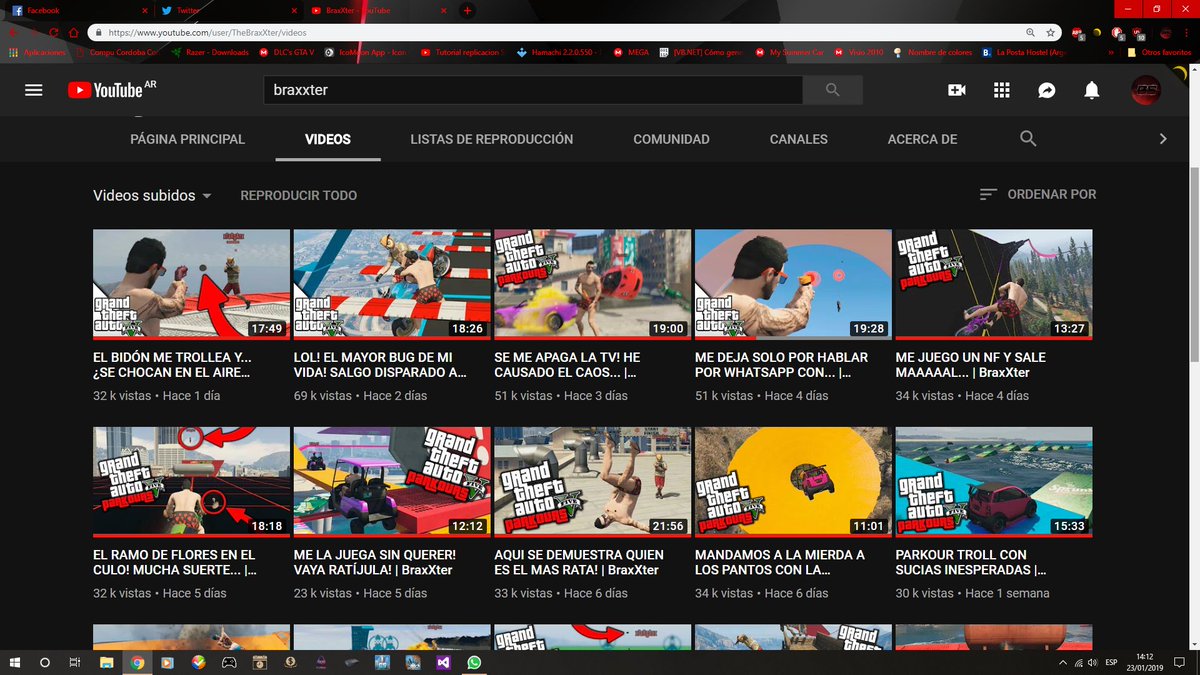
Task: Show hidden system tray icons
Action: [1062, 662]
